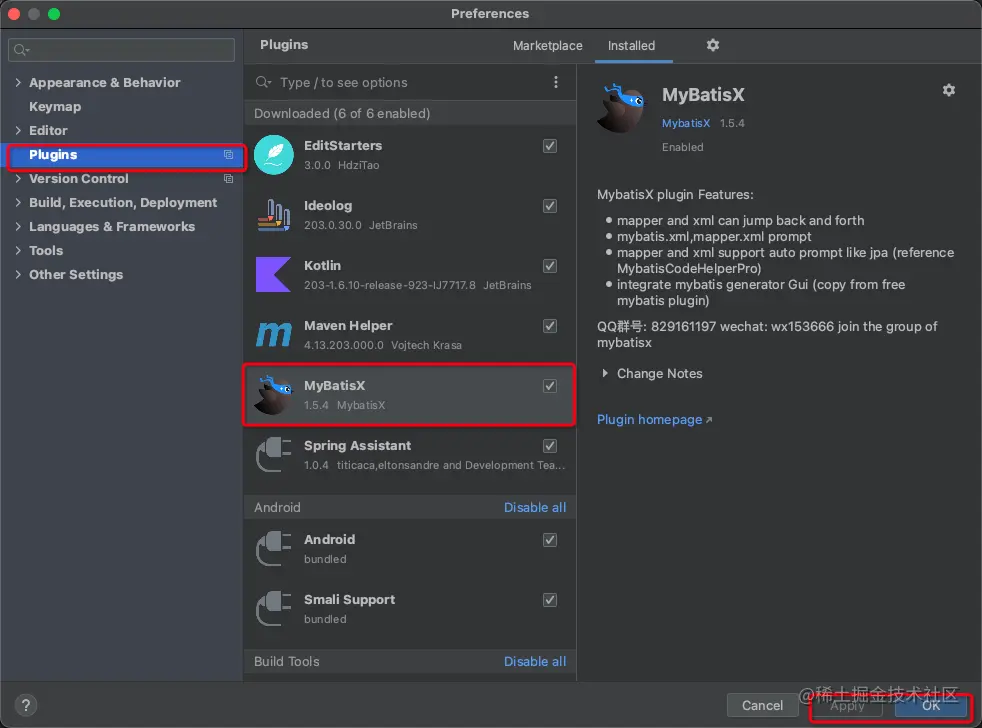The image size is (982, 728).
Task: Click the MybatisX vendor link
Action: tap(686, 123)
